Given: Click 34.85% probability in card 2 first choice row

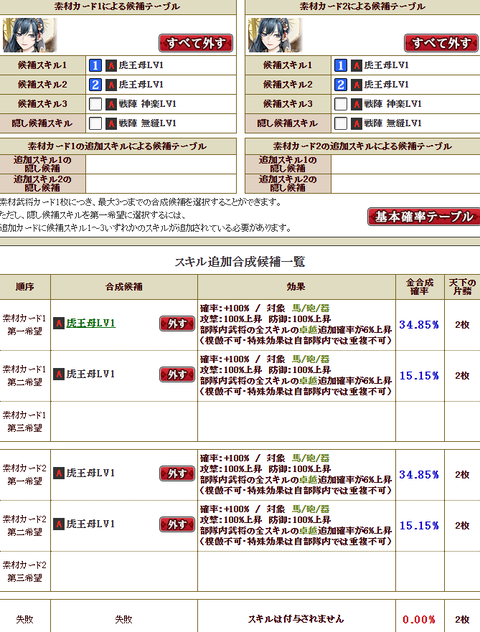Looking at the screenshot, I should (419, 474).
